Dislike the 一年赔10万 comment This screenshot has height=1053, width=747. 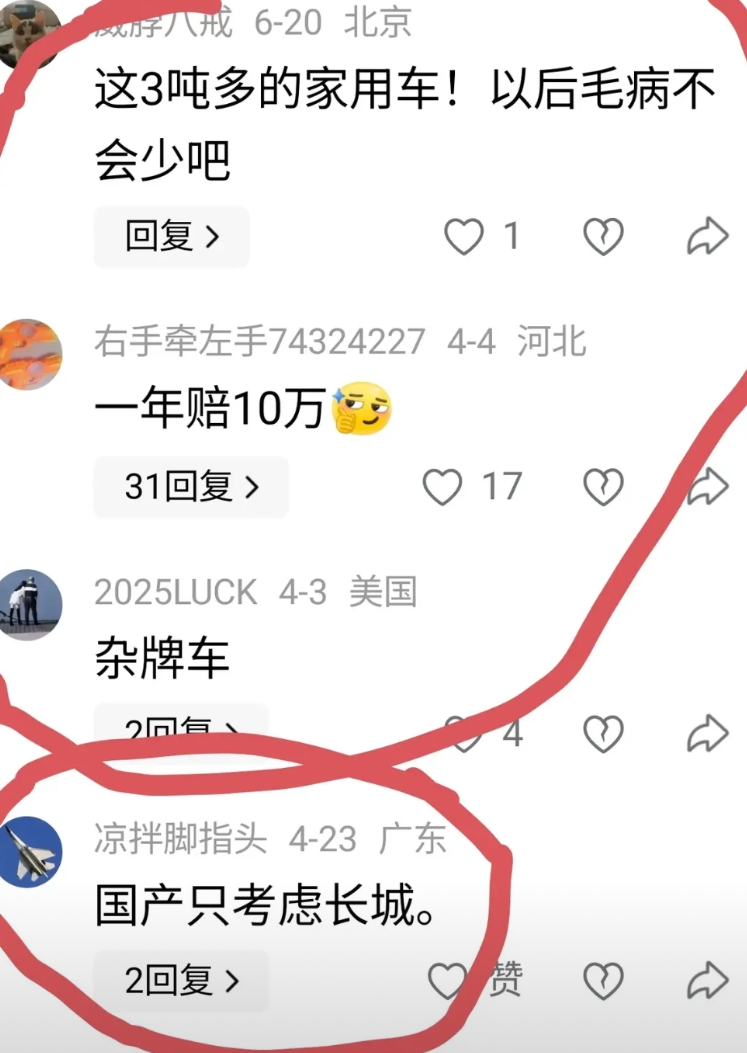click(x=603, y=487)
